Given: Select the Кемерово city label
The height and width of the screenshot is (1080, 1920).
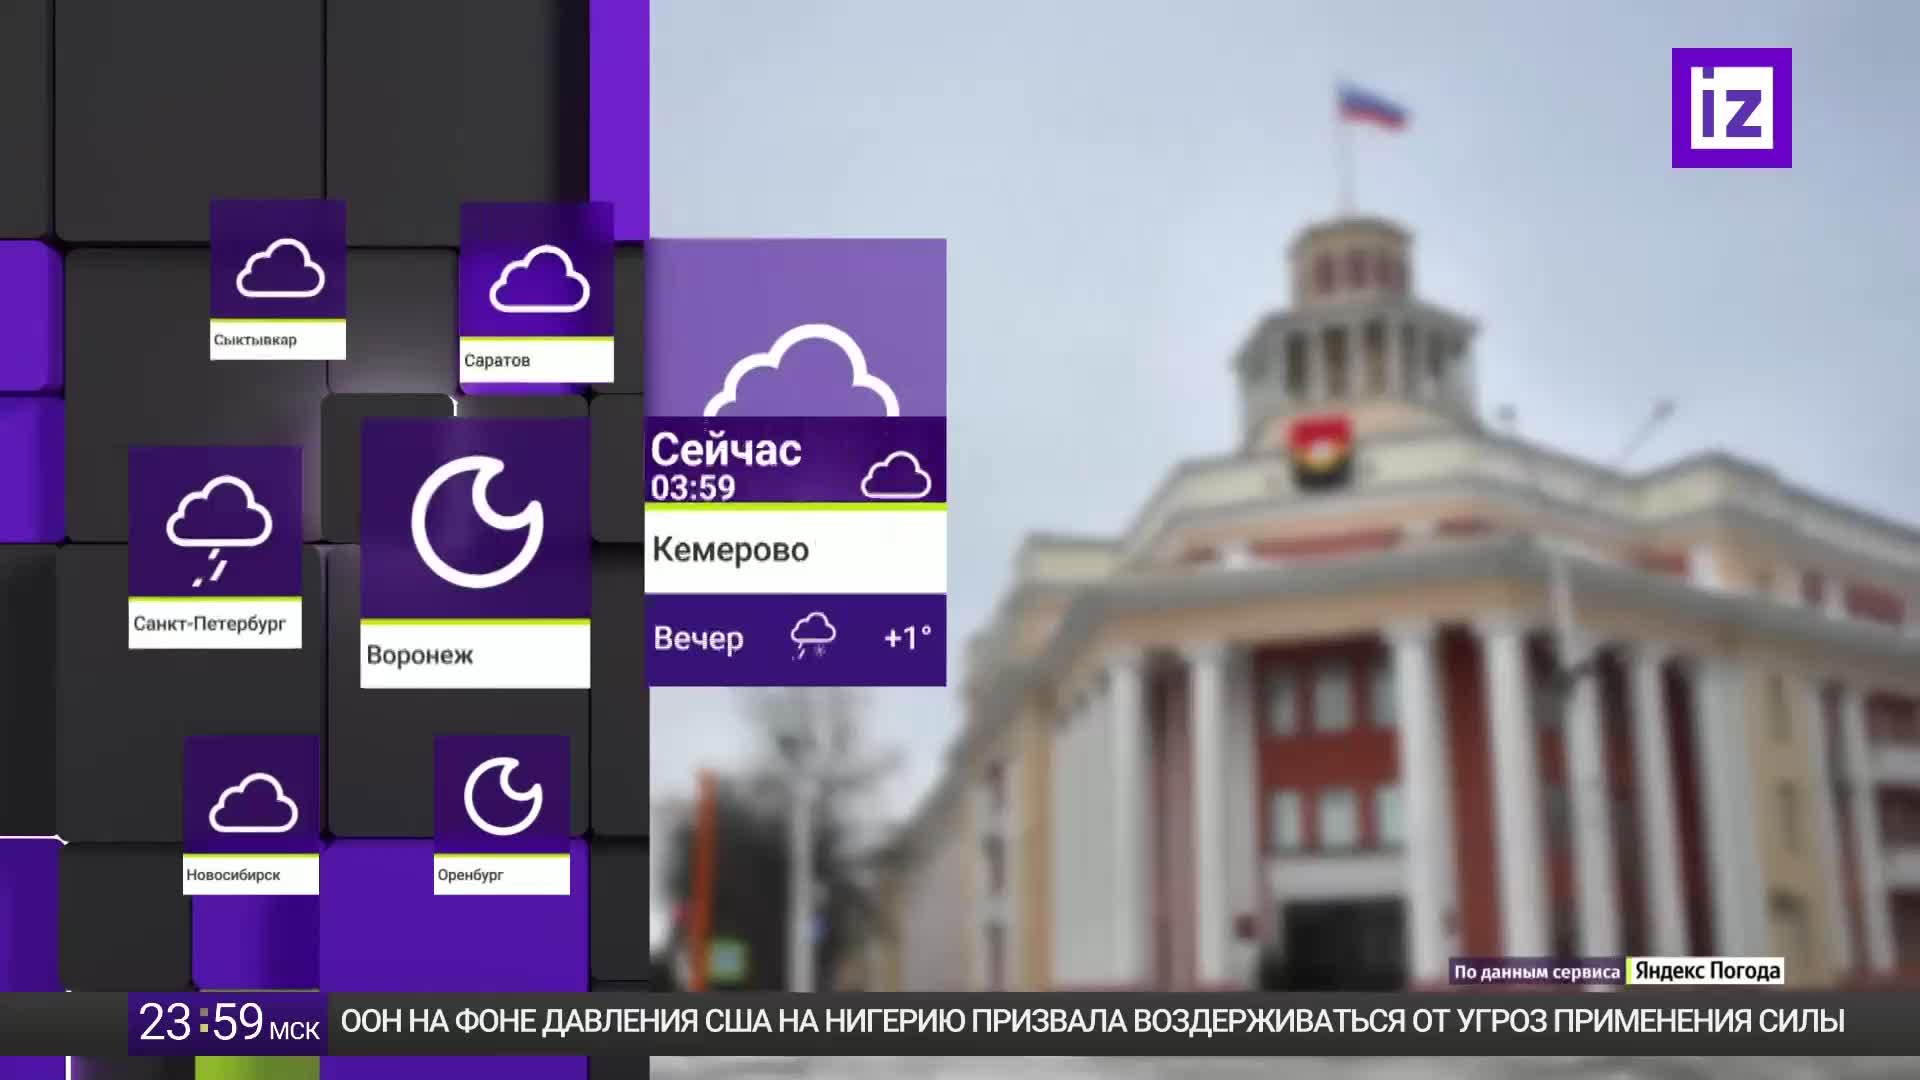Looking at the screenshot, I should pyautogui.click(x=731, y=550).
